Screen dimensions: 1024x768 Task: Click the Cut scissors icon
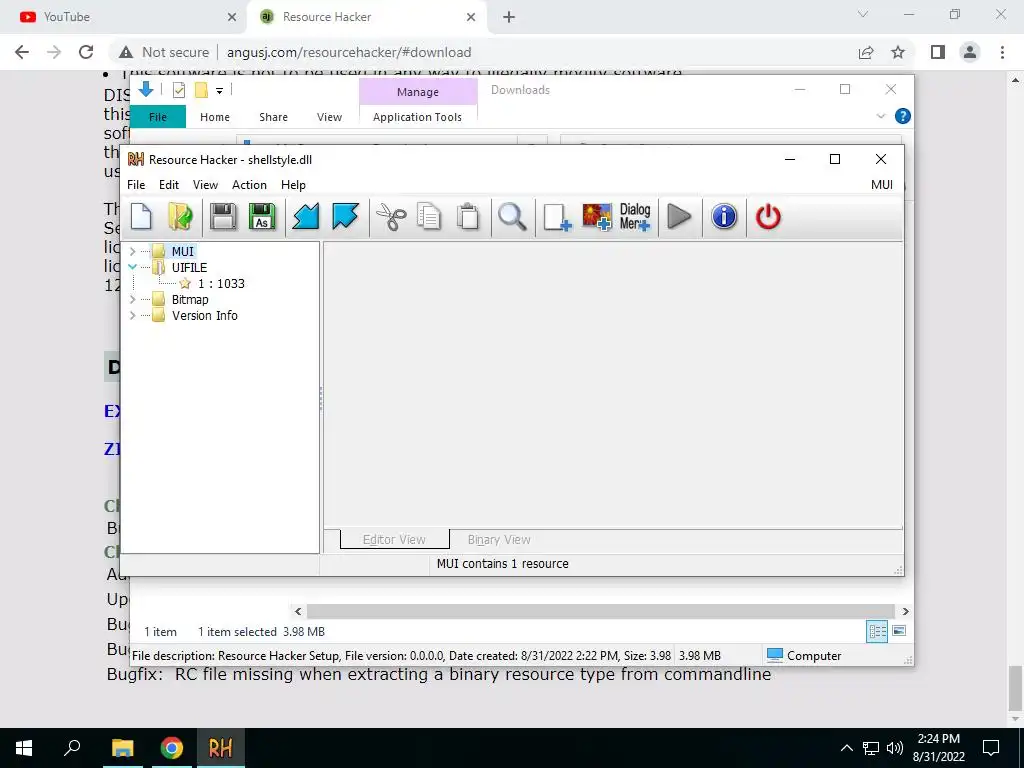[x=391, y=217]
